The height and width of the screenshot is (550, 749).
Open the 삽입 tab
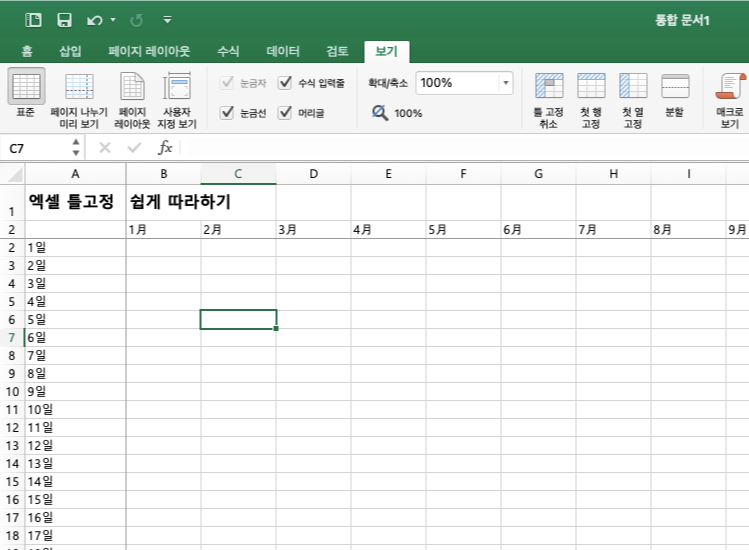[70, 51]
